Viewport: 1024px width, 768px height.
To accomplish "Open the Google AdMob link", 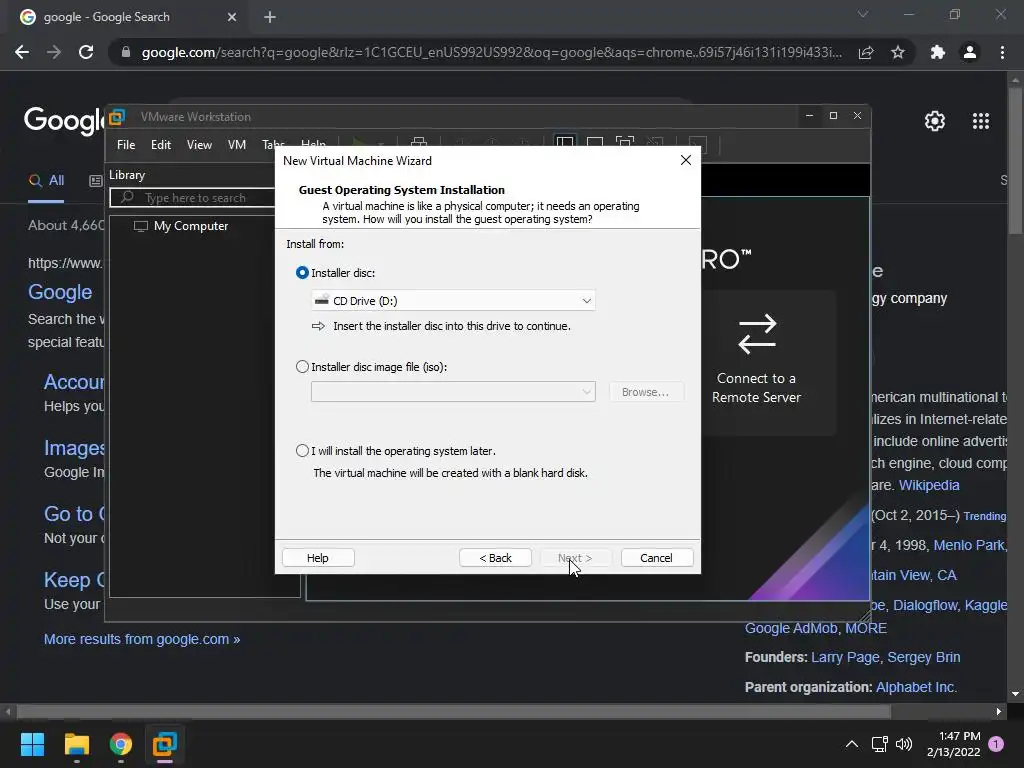I will point(791,628).
